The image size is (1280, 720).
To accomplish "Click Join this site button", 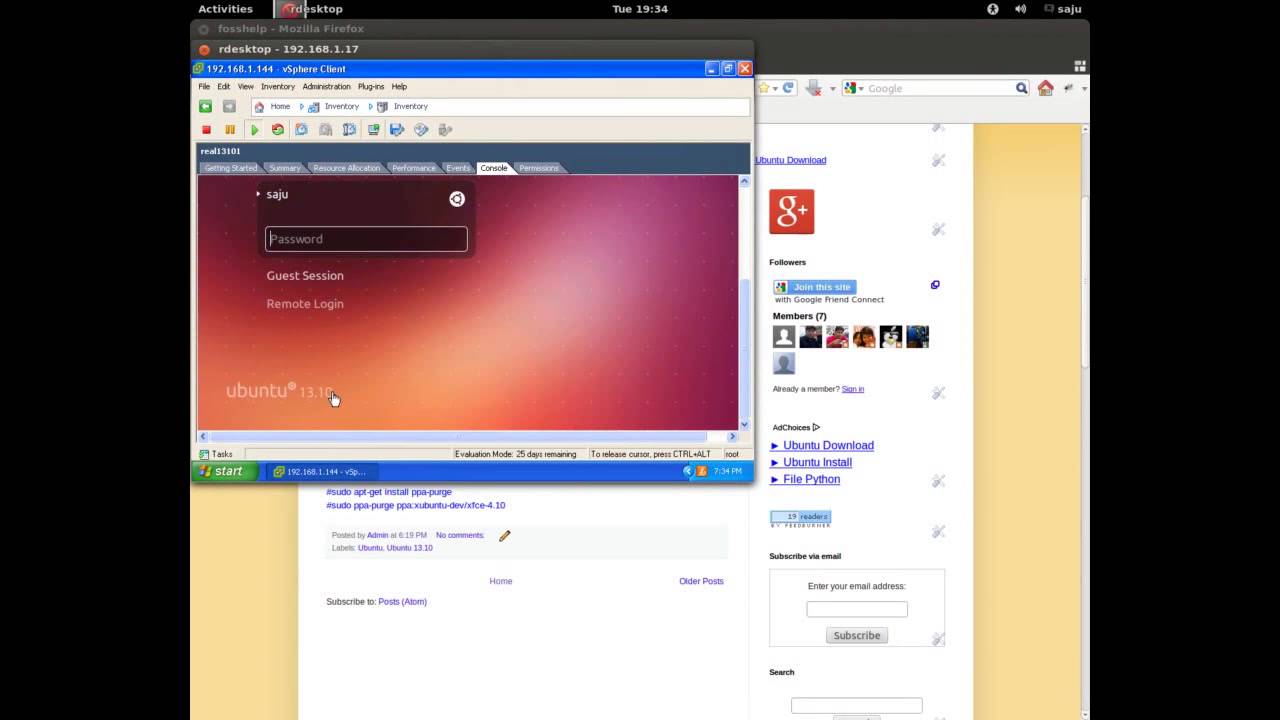I will (x=815, y=287).
